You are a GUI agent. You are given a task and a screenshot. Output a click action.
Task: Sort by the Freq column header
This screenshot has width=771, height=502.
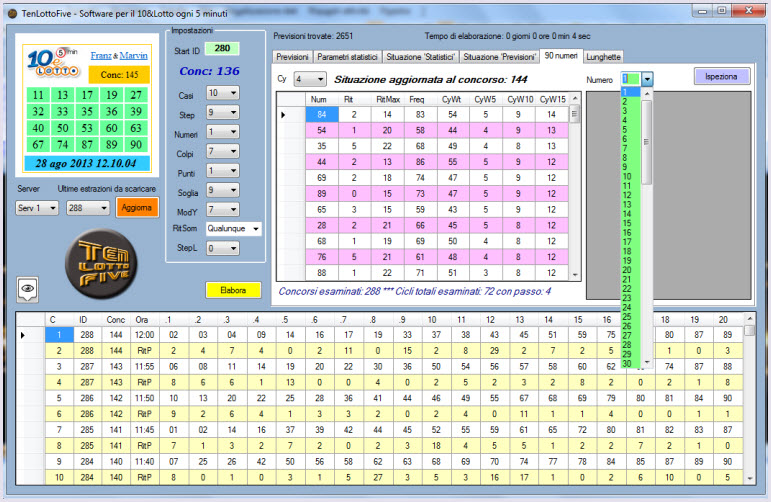[416, 99]
